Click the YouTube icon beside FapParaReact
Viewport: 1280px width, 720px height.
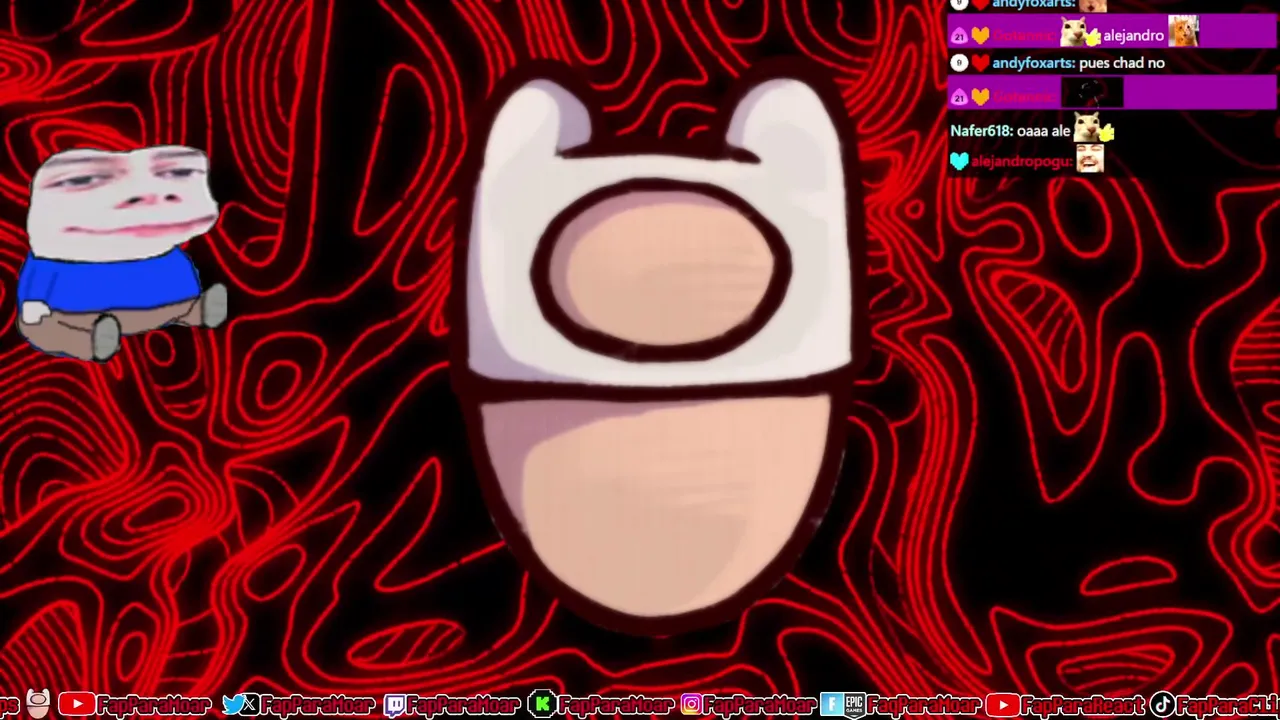(x=1004, y=705)
